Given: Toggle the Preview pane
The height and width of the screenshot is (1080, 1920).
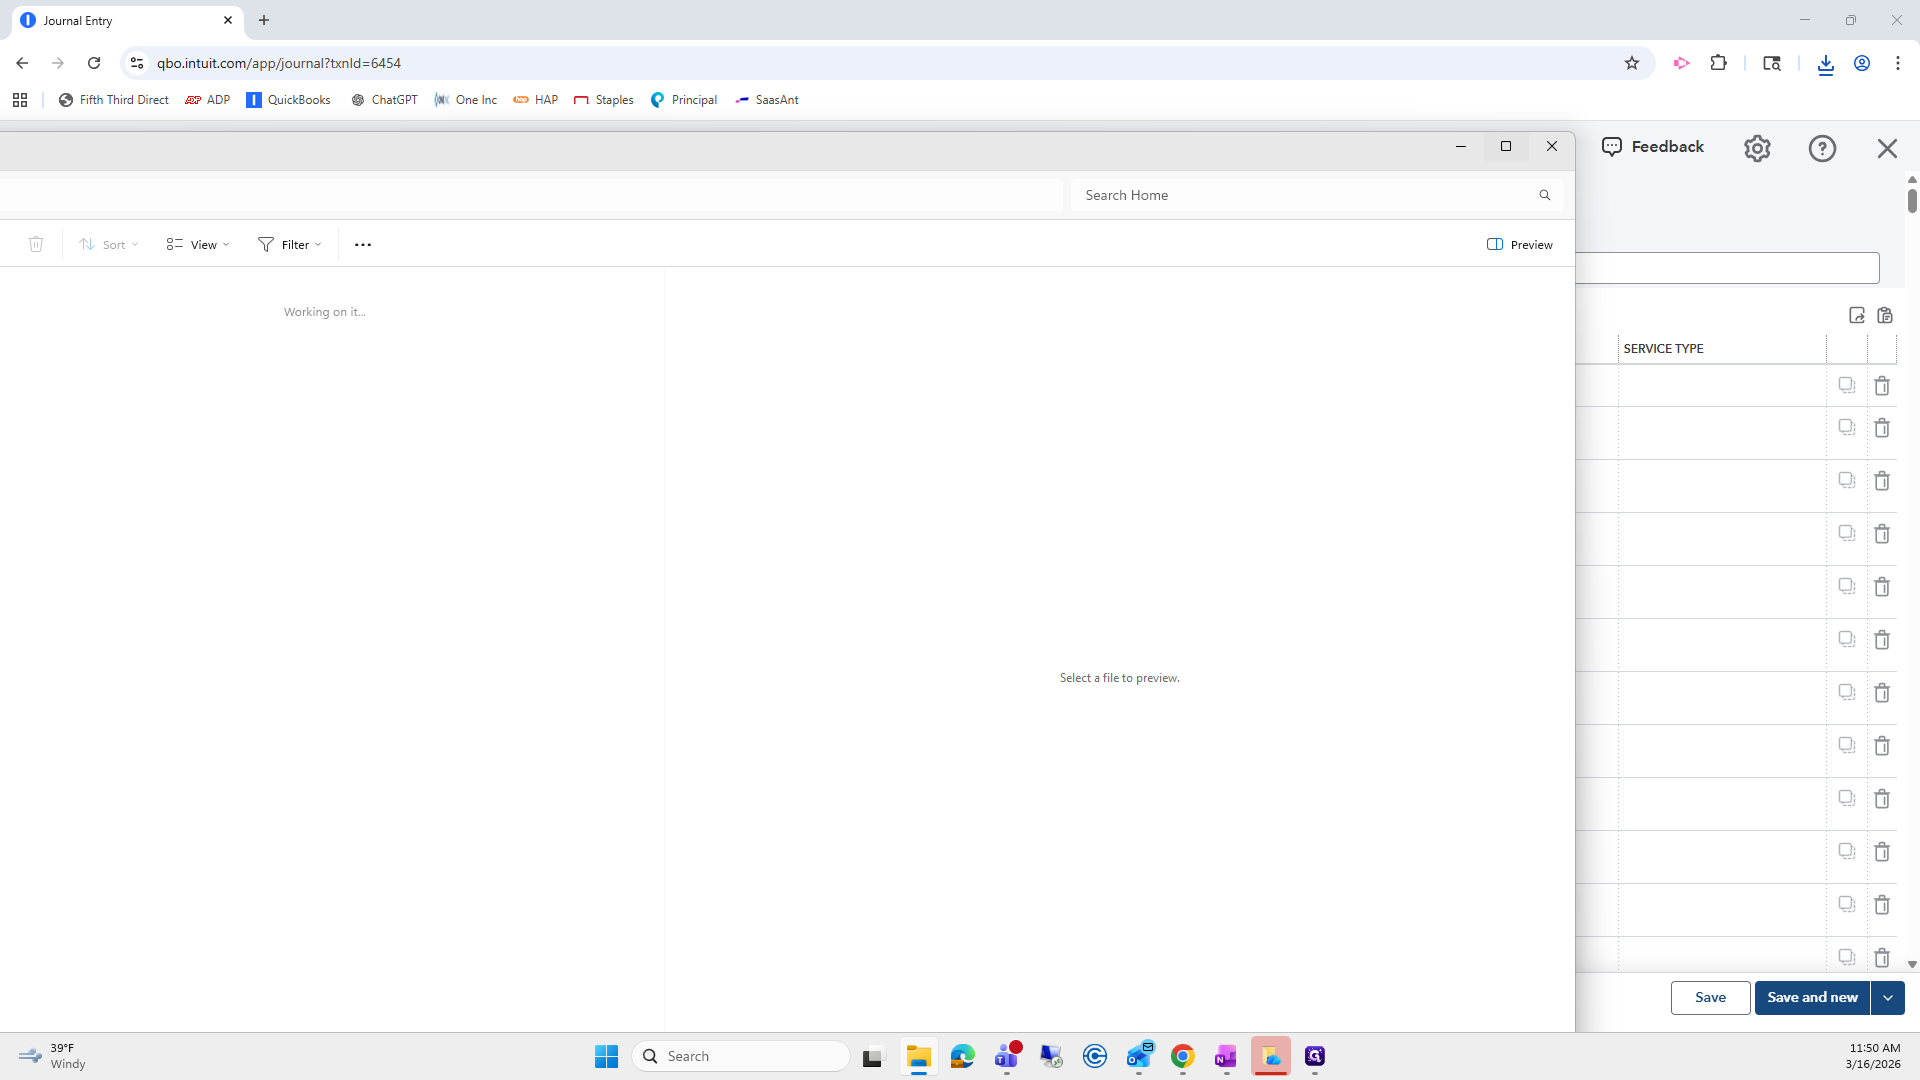Looking at the screenshot, I should point(1520,245).
